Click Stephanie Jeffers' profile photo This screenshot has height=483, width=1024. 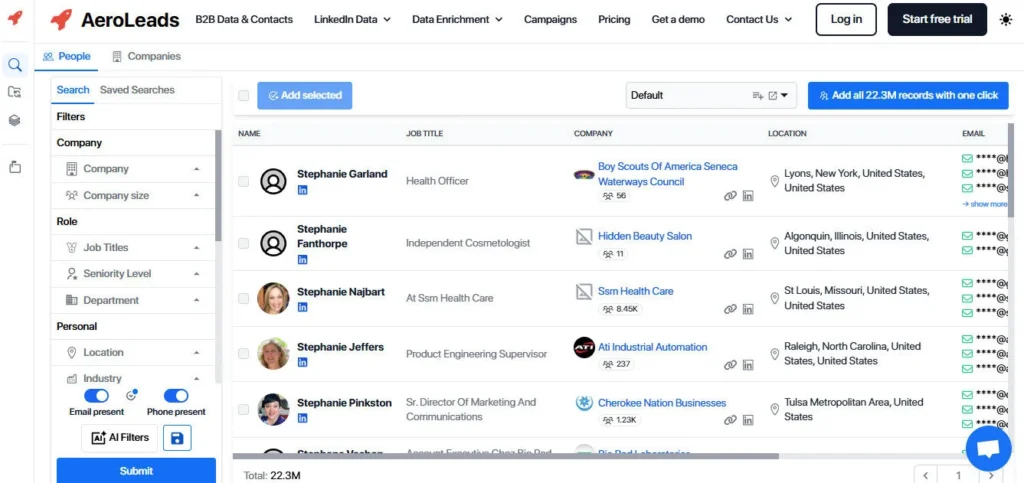pyautogui.click(x=273, y=354)
